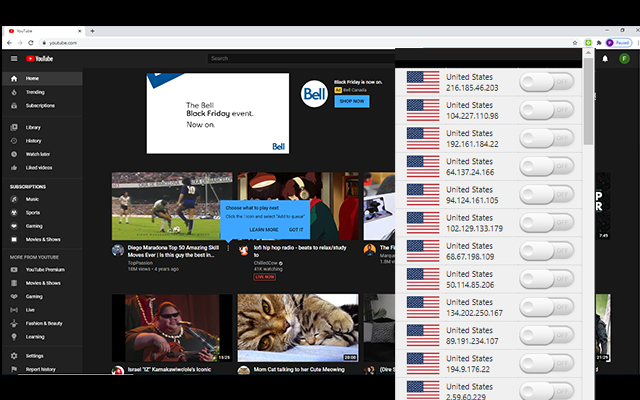This screenshot has height=400, width=640.
Task: Click GOT IT in the tooltip
Action: tap(296, 229)
